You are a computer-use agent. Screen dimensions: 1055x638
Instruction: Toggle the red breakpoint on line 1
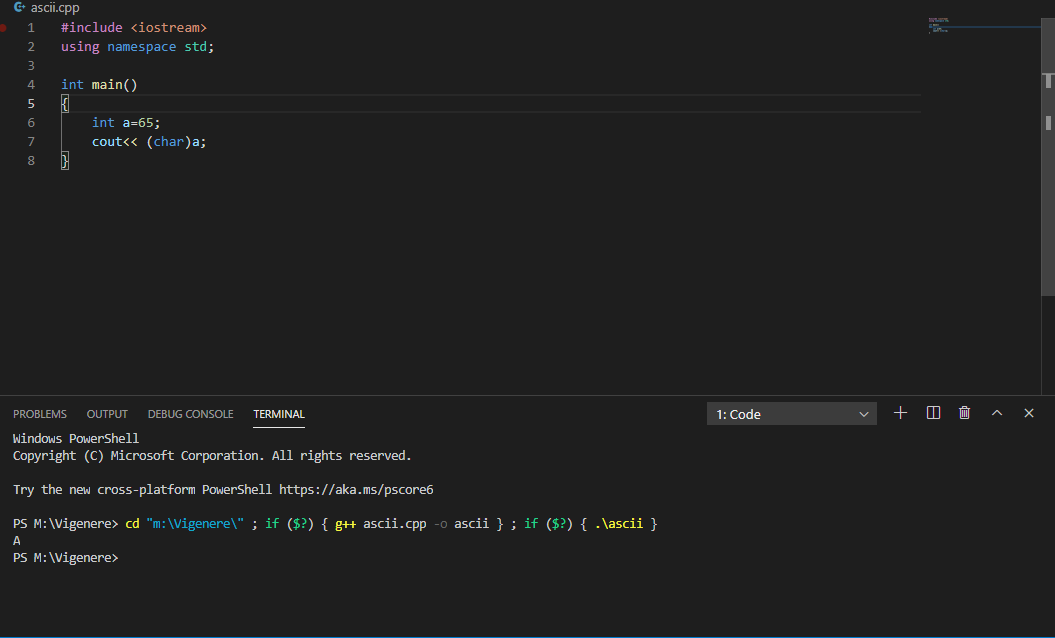(4, 28)
